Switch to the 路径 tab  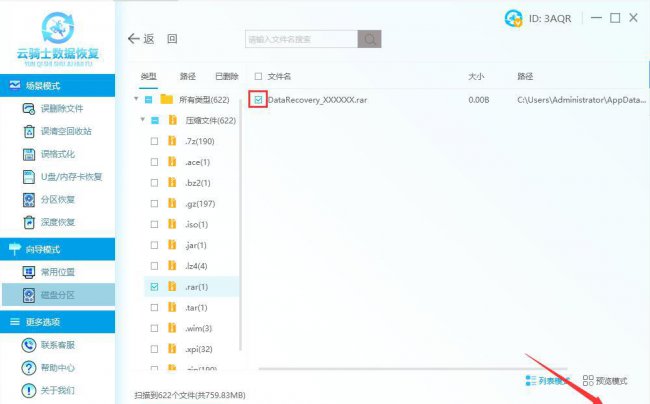click(188, 76)
